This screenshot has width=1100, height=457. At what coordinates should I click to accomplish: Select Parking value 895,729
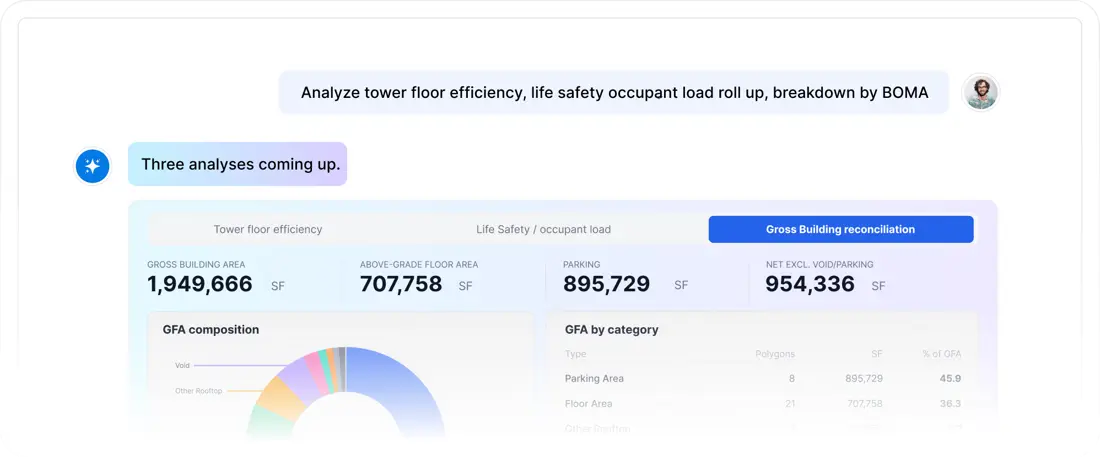point(606,284)
